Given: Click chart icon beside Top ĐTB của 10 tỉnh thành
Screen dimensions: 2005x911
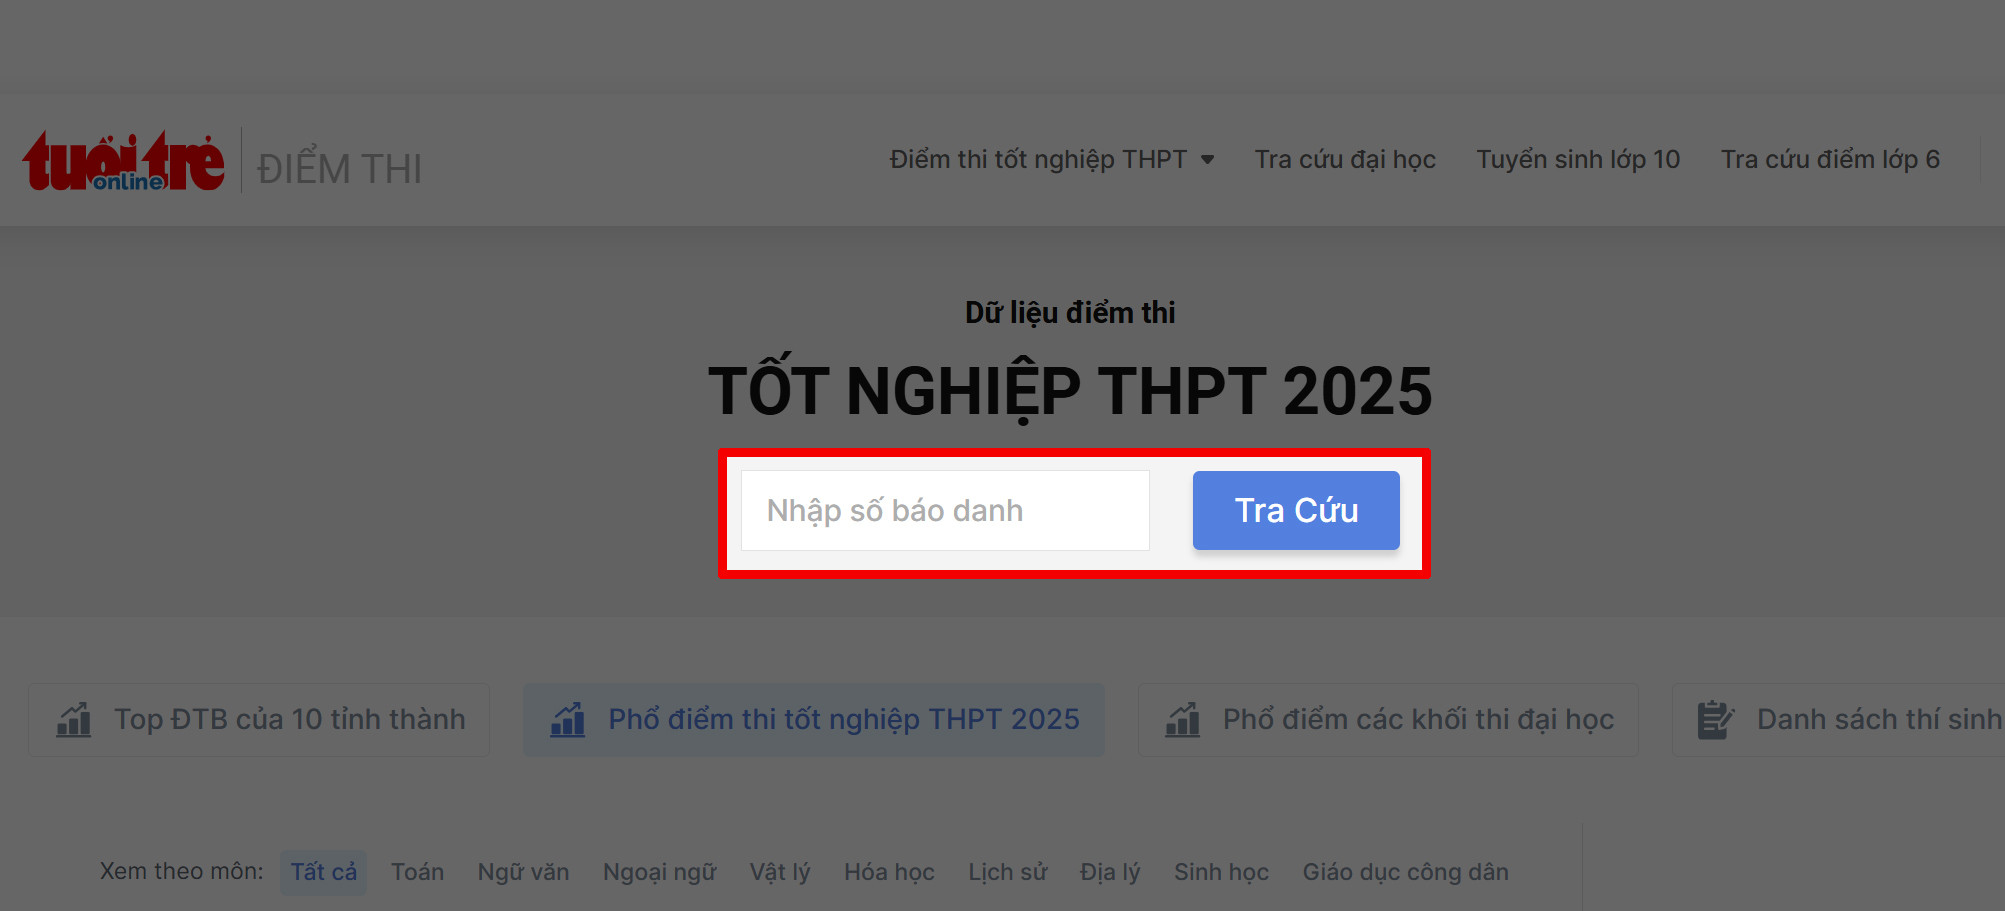Looking at the screenshot, I should [74, 720].
